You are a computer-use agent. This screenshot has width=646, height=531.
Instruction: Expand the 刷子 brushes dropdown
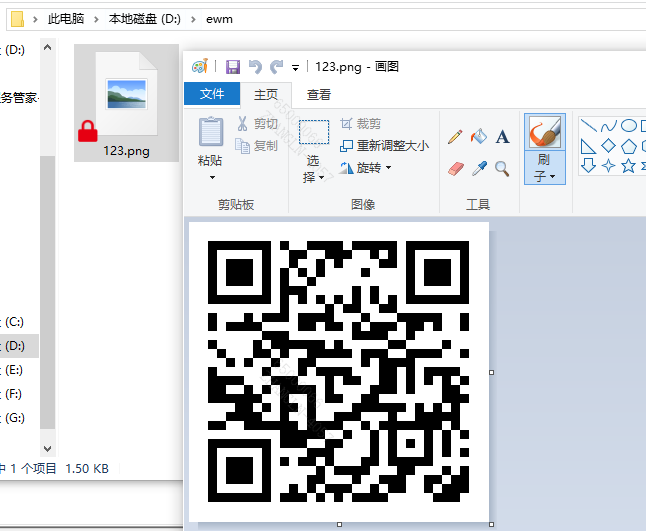click(545, 167)
